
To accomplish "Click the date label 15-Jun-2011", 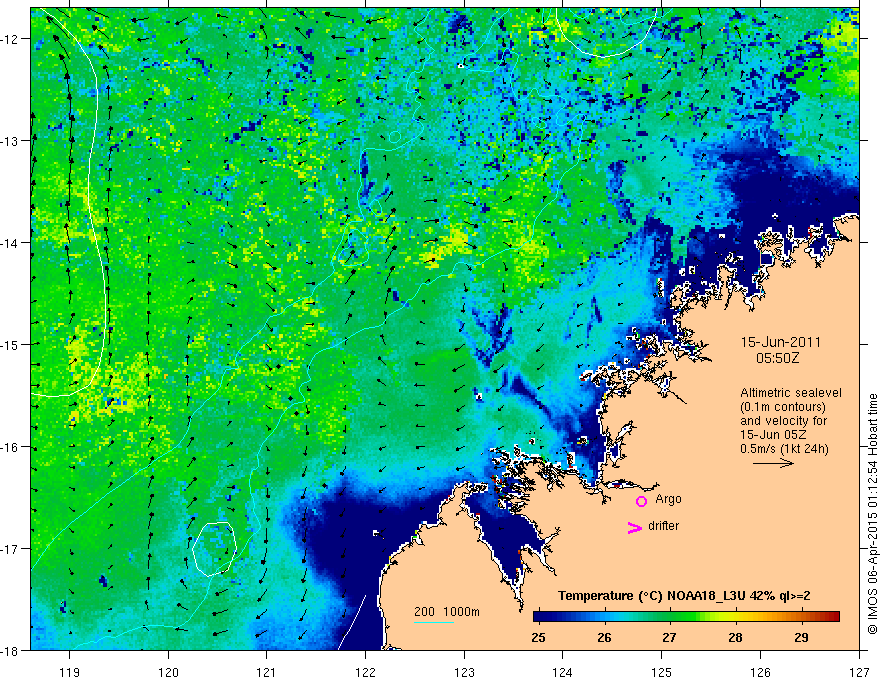I will pyautogui.click(x=781, y=342).
